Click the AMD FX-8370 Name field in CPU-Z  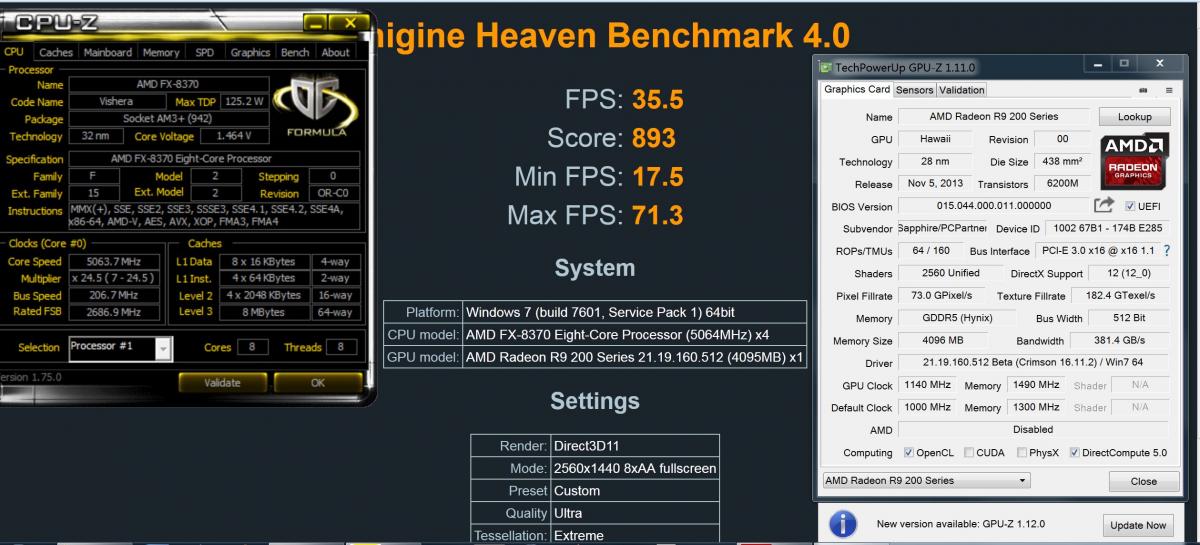point(167,85)
